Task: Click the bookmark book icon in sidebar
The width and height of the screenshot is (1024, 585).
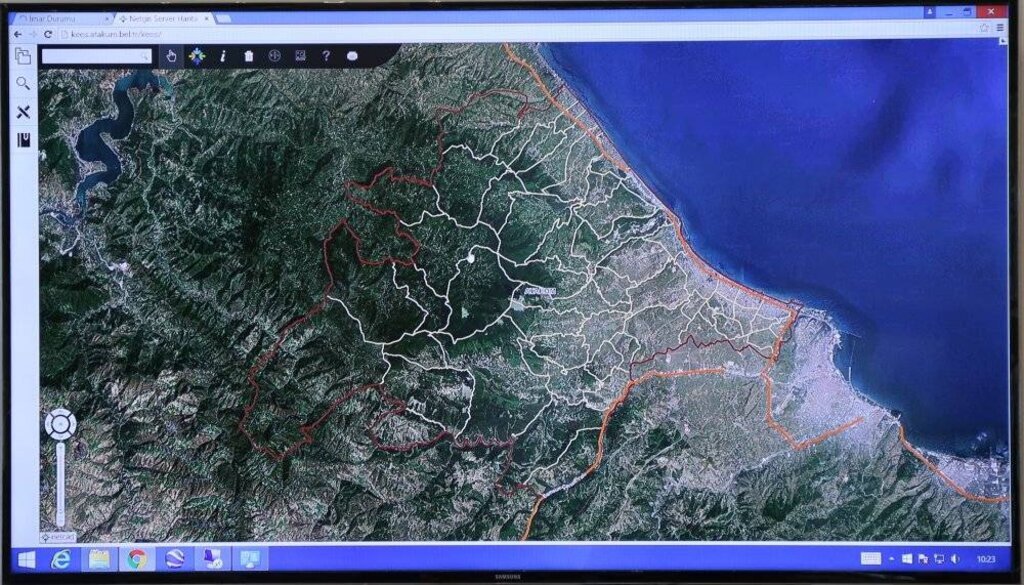Action: [23, 140]
